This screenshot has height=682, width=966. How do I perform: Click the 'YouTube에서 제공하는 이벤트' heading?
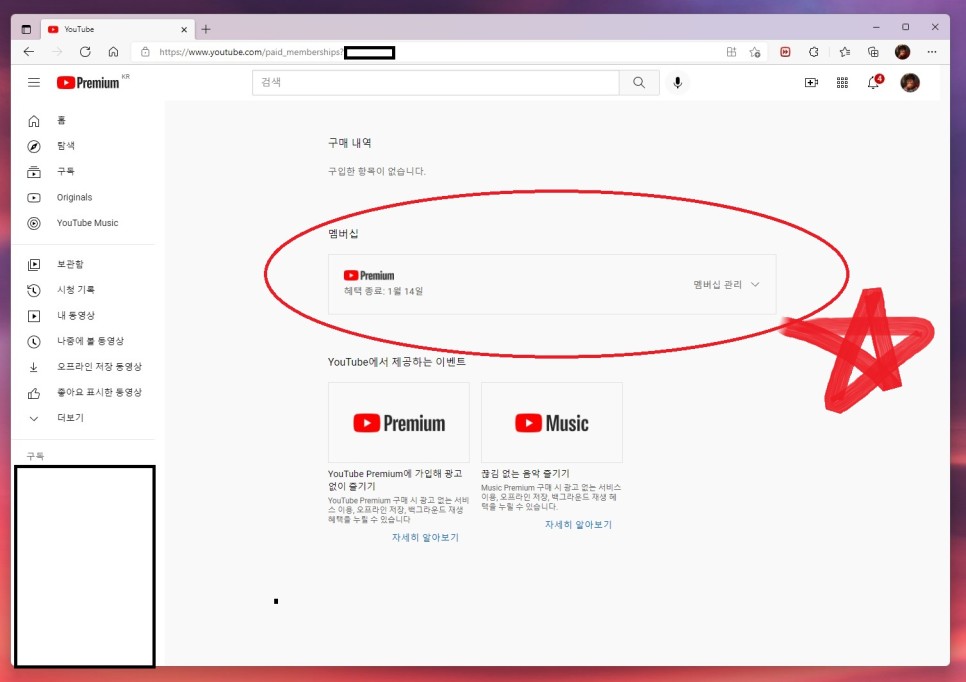tap(397, 362)
